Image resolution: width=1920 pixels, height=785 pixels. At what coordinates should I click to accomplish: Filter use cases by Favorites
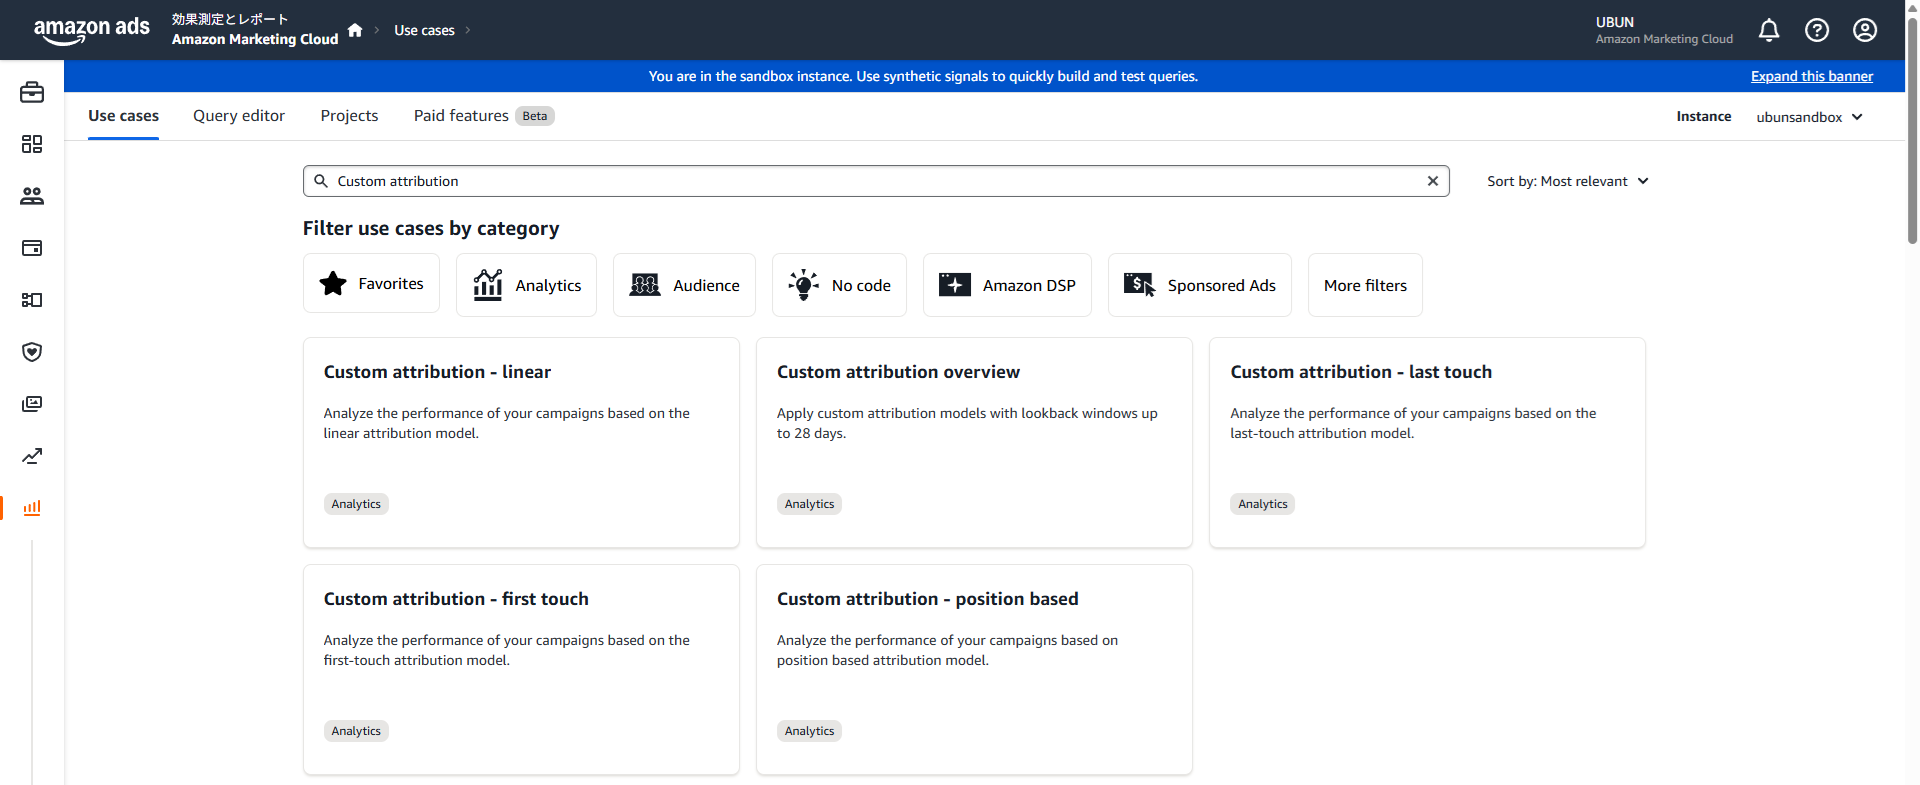click(x=371, y=284)
